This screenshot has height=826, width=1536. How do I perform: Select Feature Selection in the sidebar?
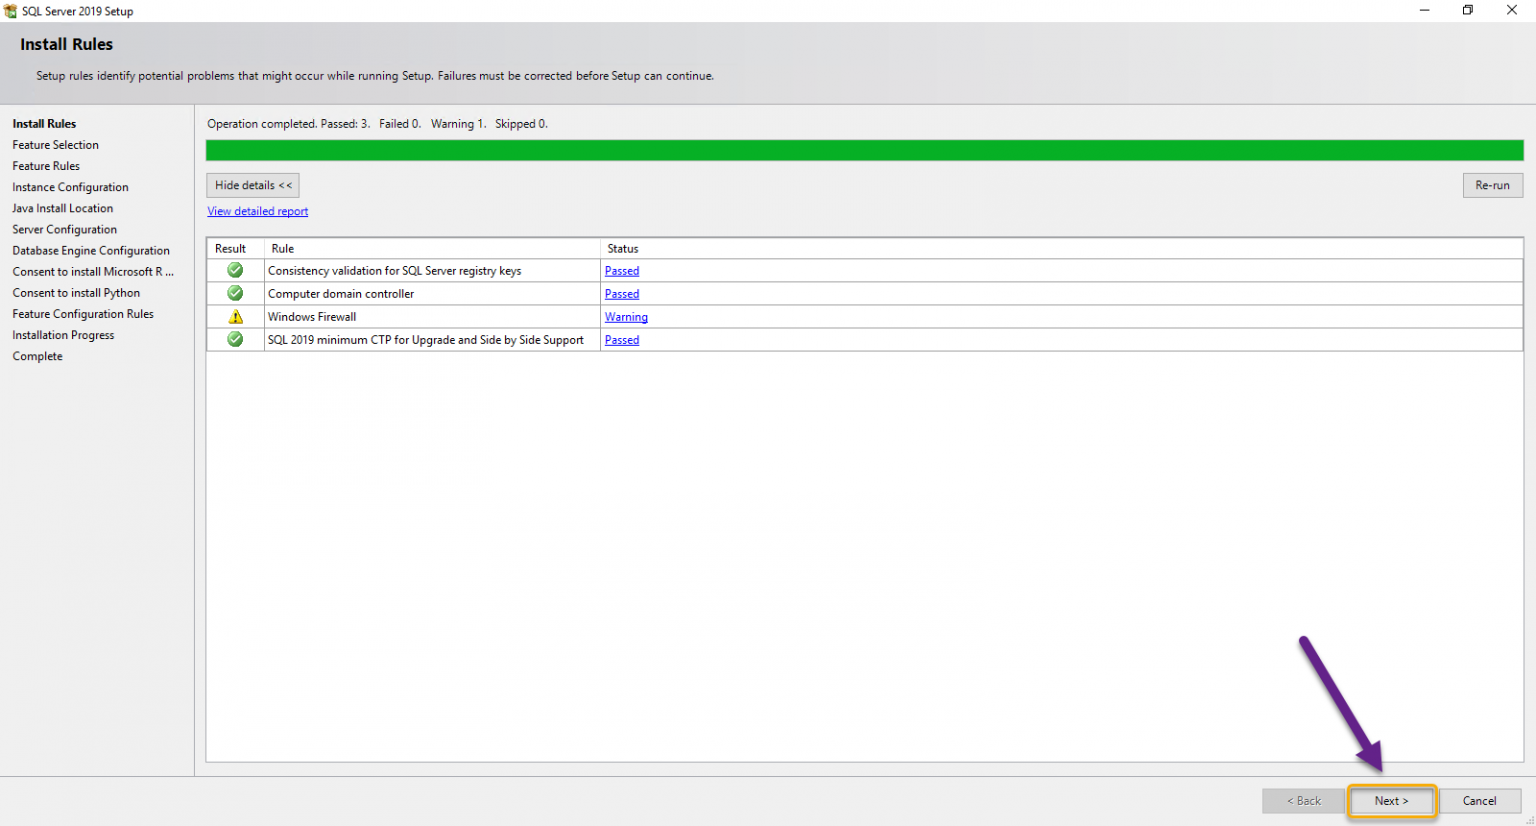click(x=55, y=144)
